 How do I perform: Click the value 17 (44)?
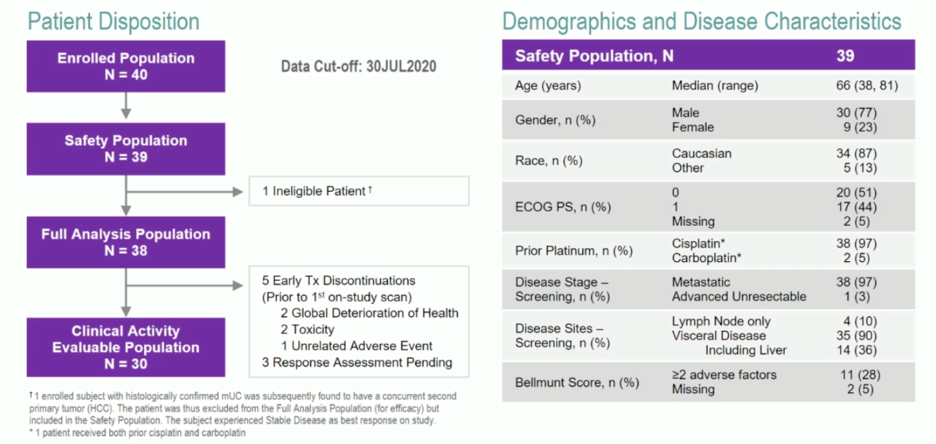point(857,207)
